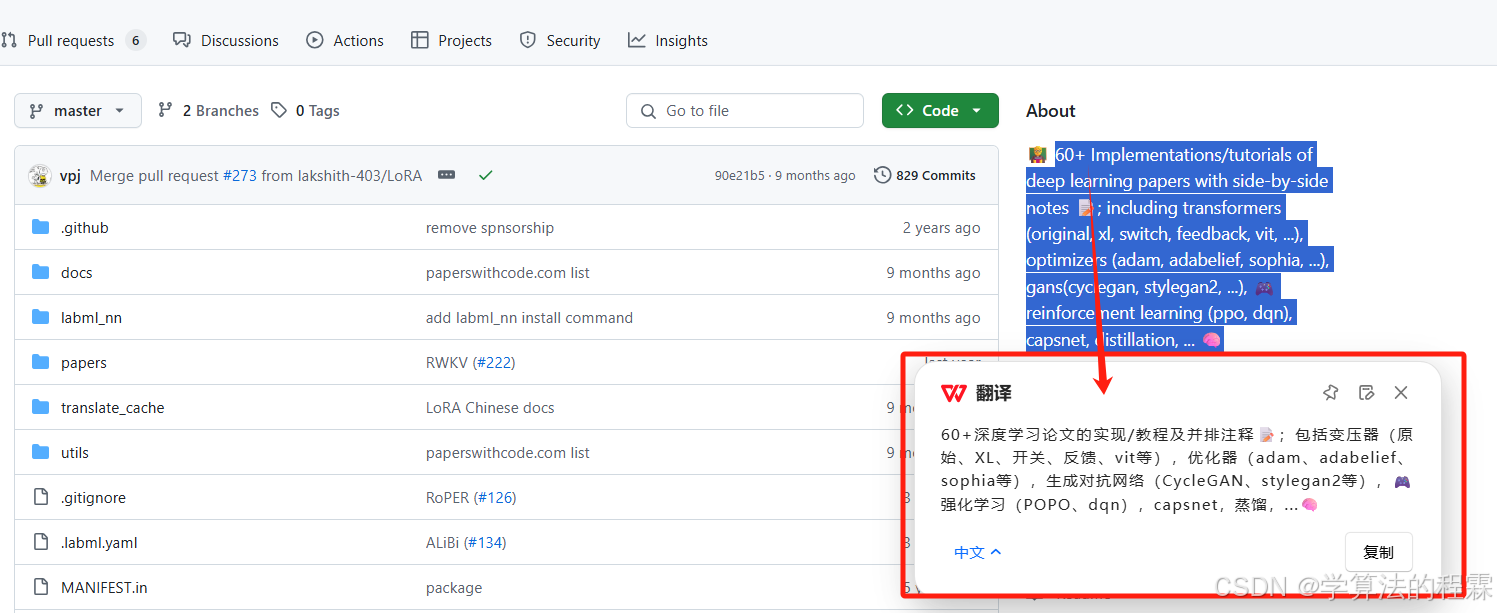Click folder icon beside papers
This screenshot has width=1497, height=613.
pyautogui.click(x=41, y=362)
